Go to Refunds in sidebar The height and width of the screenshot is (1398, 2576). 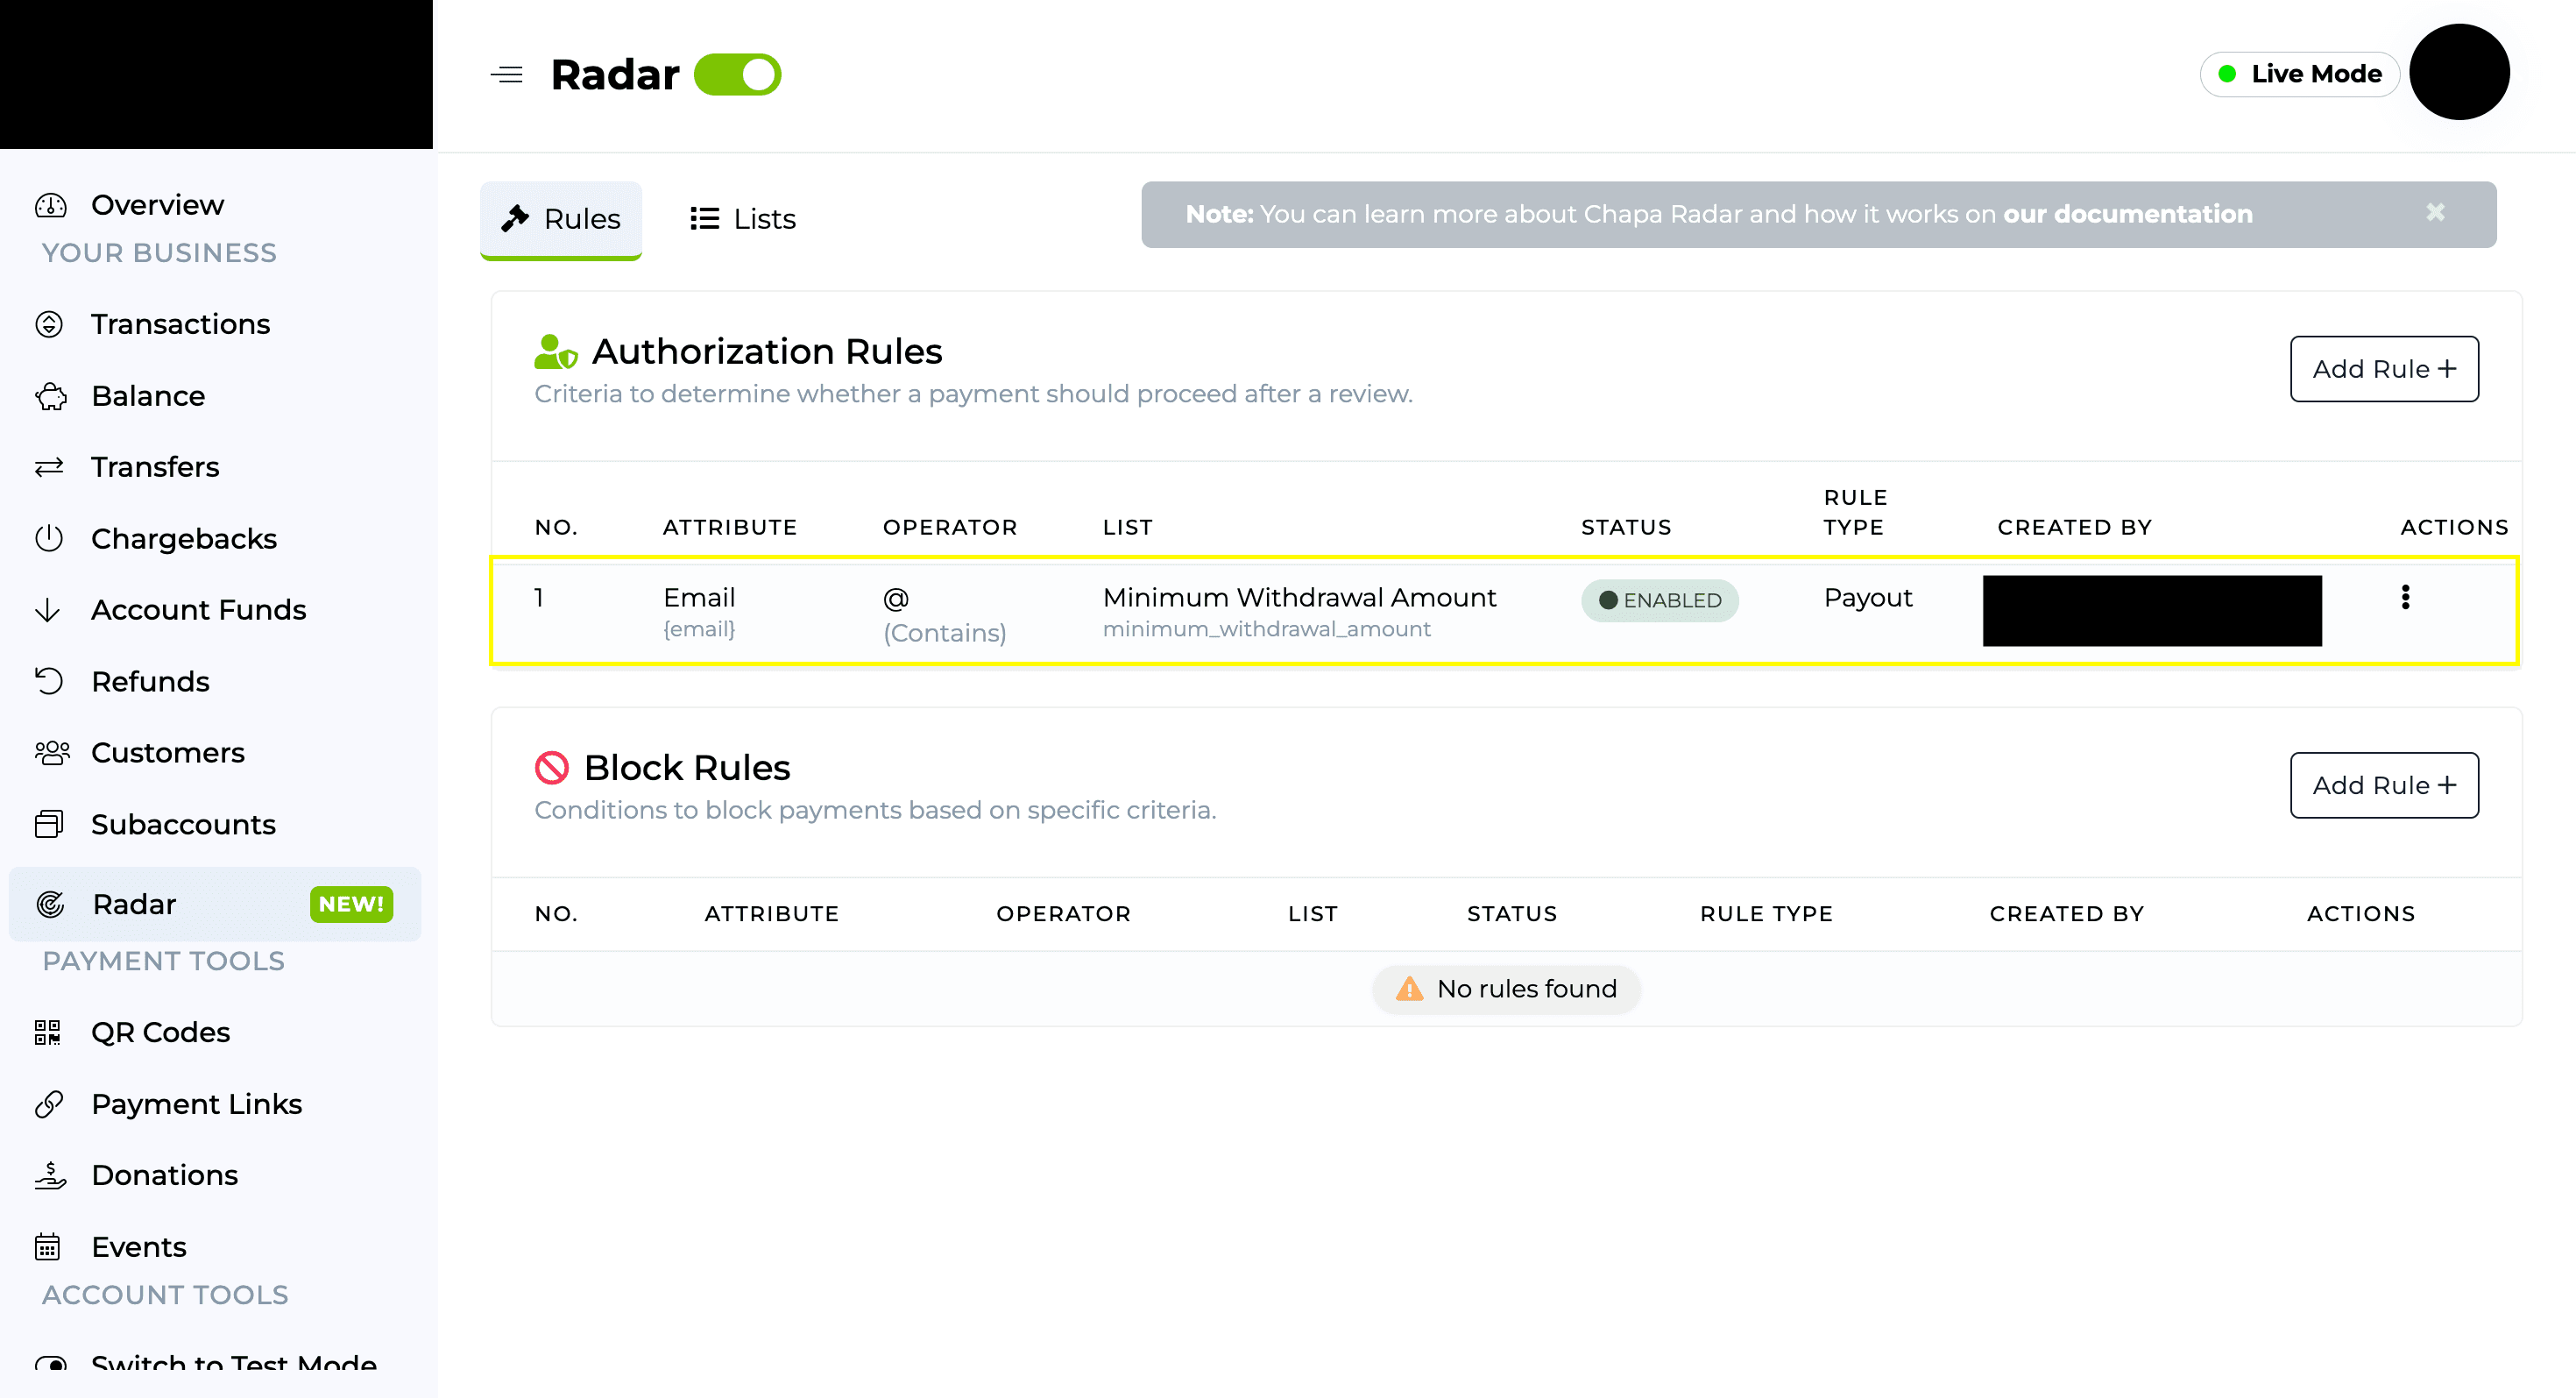[x=150, y=681]
